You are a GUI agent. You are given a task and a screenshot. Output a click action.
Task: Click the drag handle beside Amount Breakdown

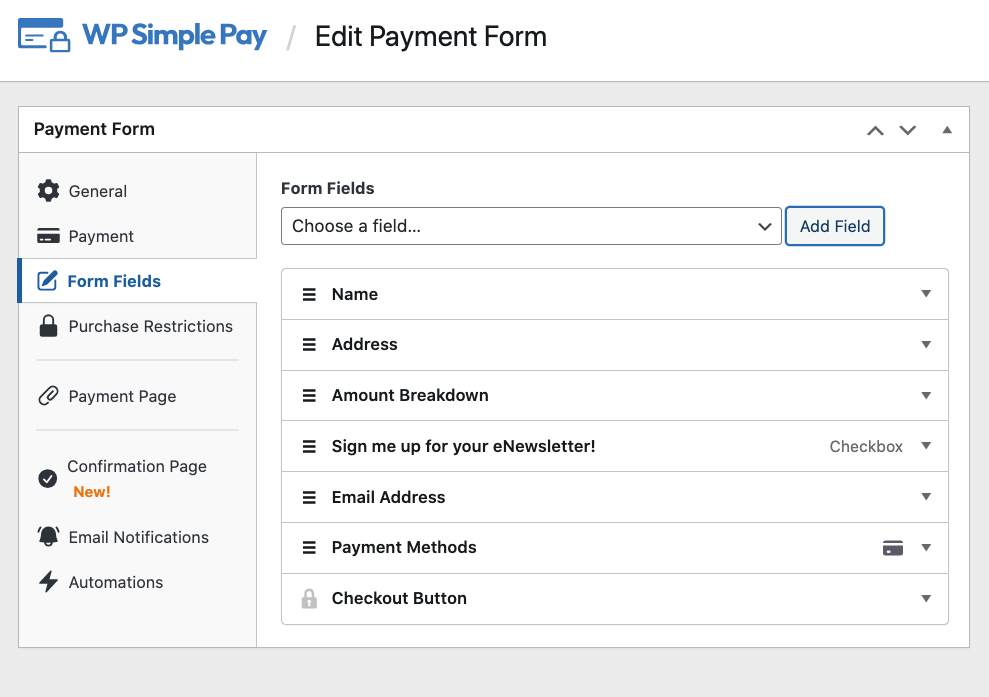coord(310,395)
